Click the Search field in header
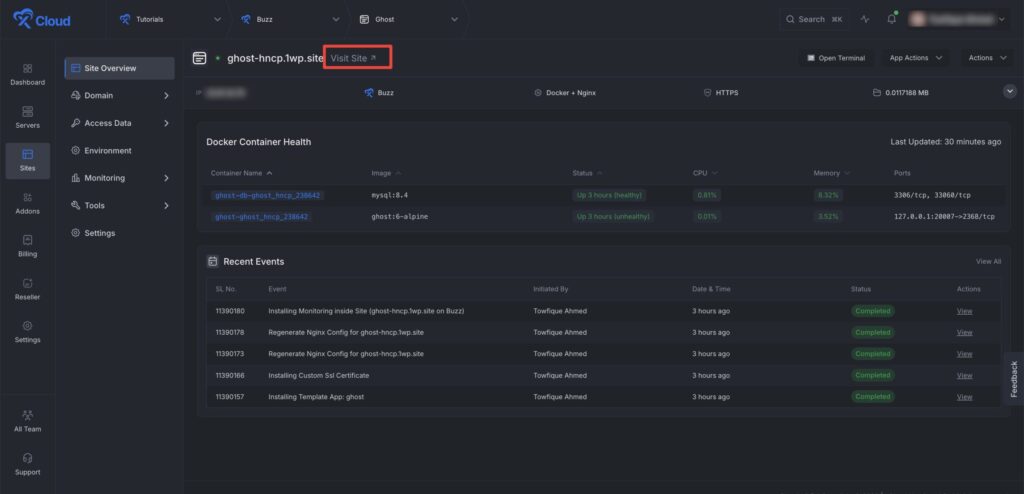Viewport: 1024px width, 494px height. pyautogui.click(x=814, y=20)
